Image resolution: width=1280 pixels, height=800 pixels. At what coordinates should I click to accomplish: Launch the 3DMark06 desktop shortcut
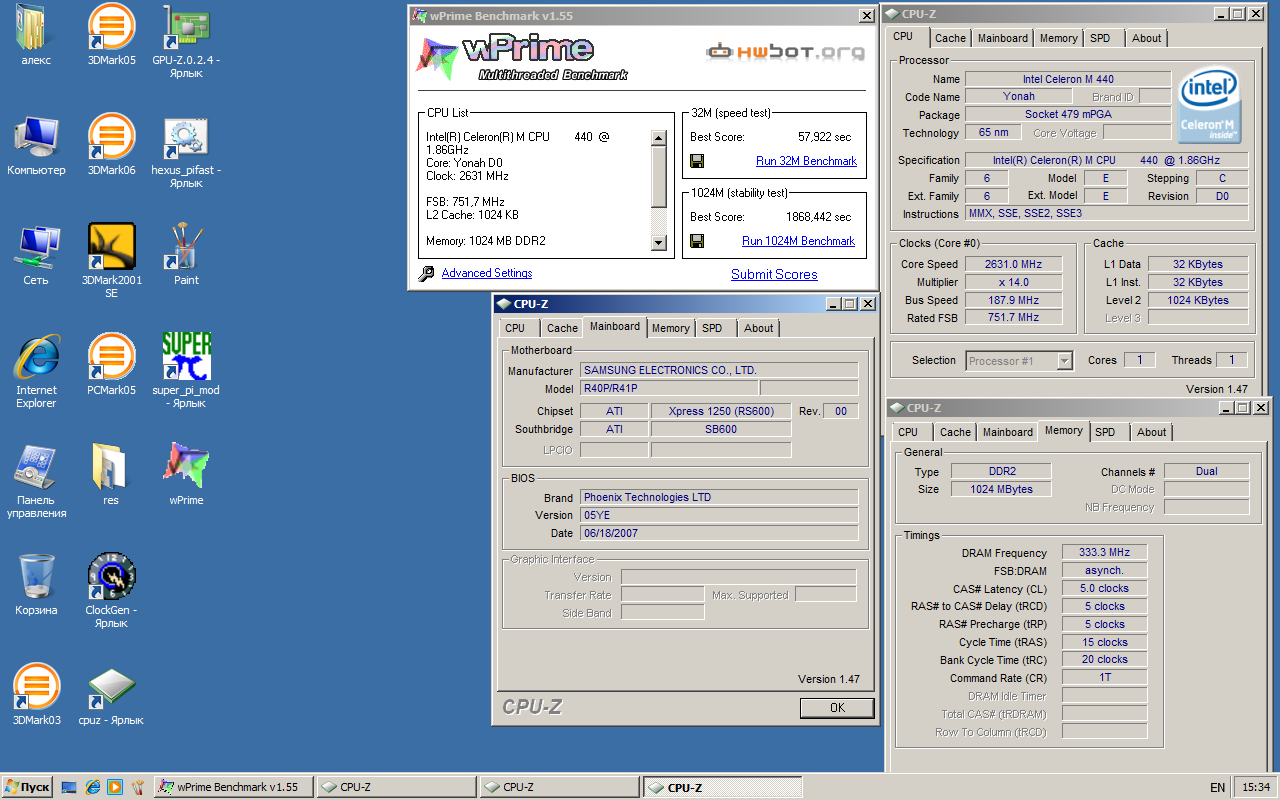111,138
